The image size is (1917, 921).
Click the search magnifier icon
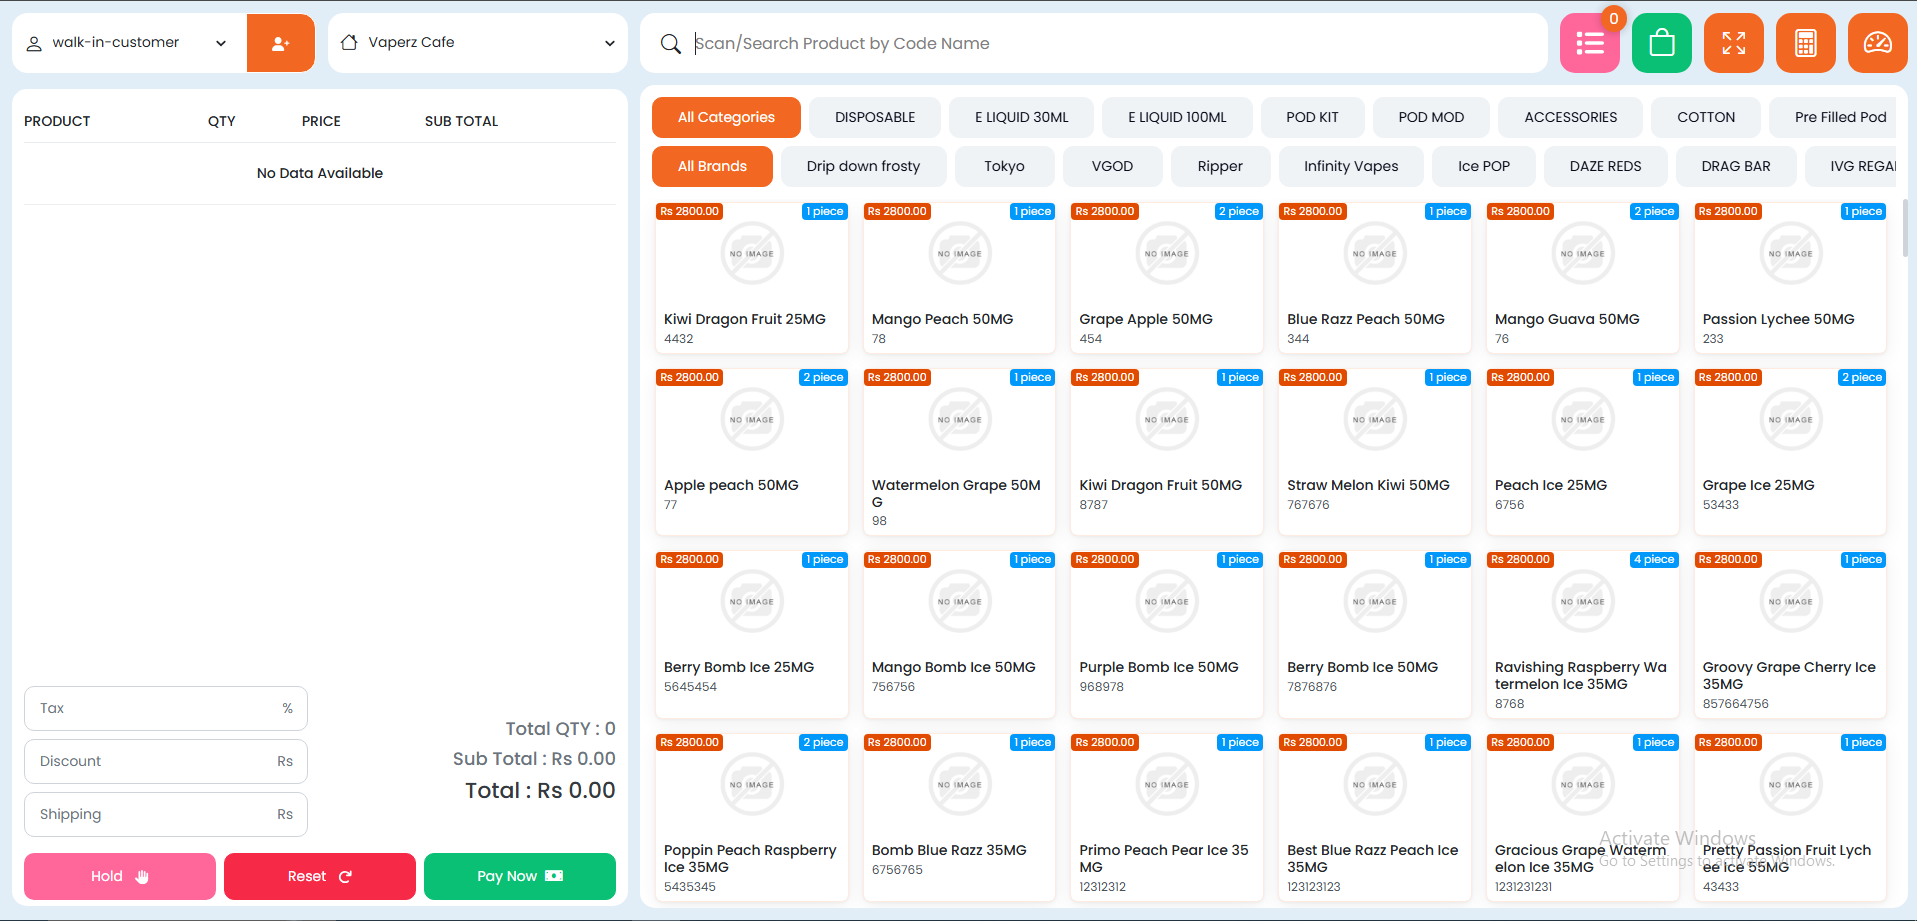pyautogui.click(x=671, y=43)
